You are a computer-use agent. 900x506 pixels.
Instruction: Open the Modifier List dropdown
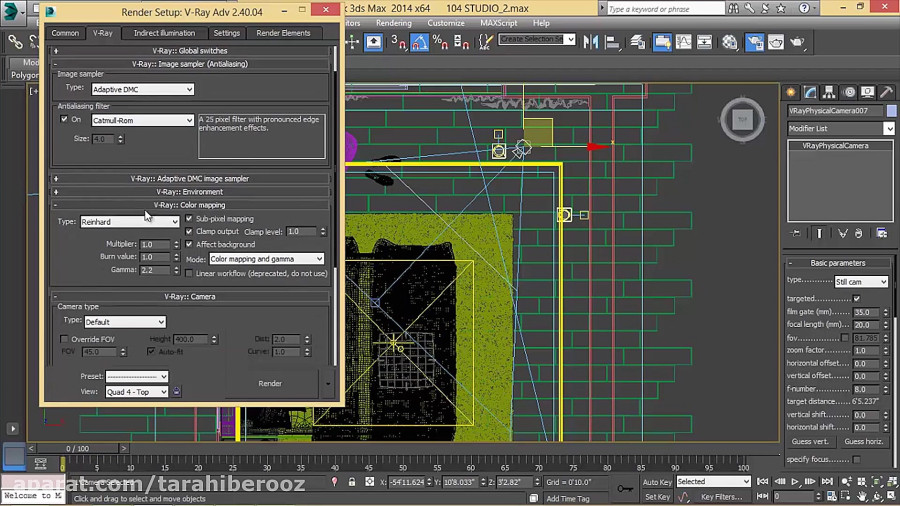pos(841,129)
